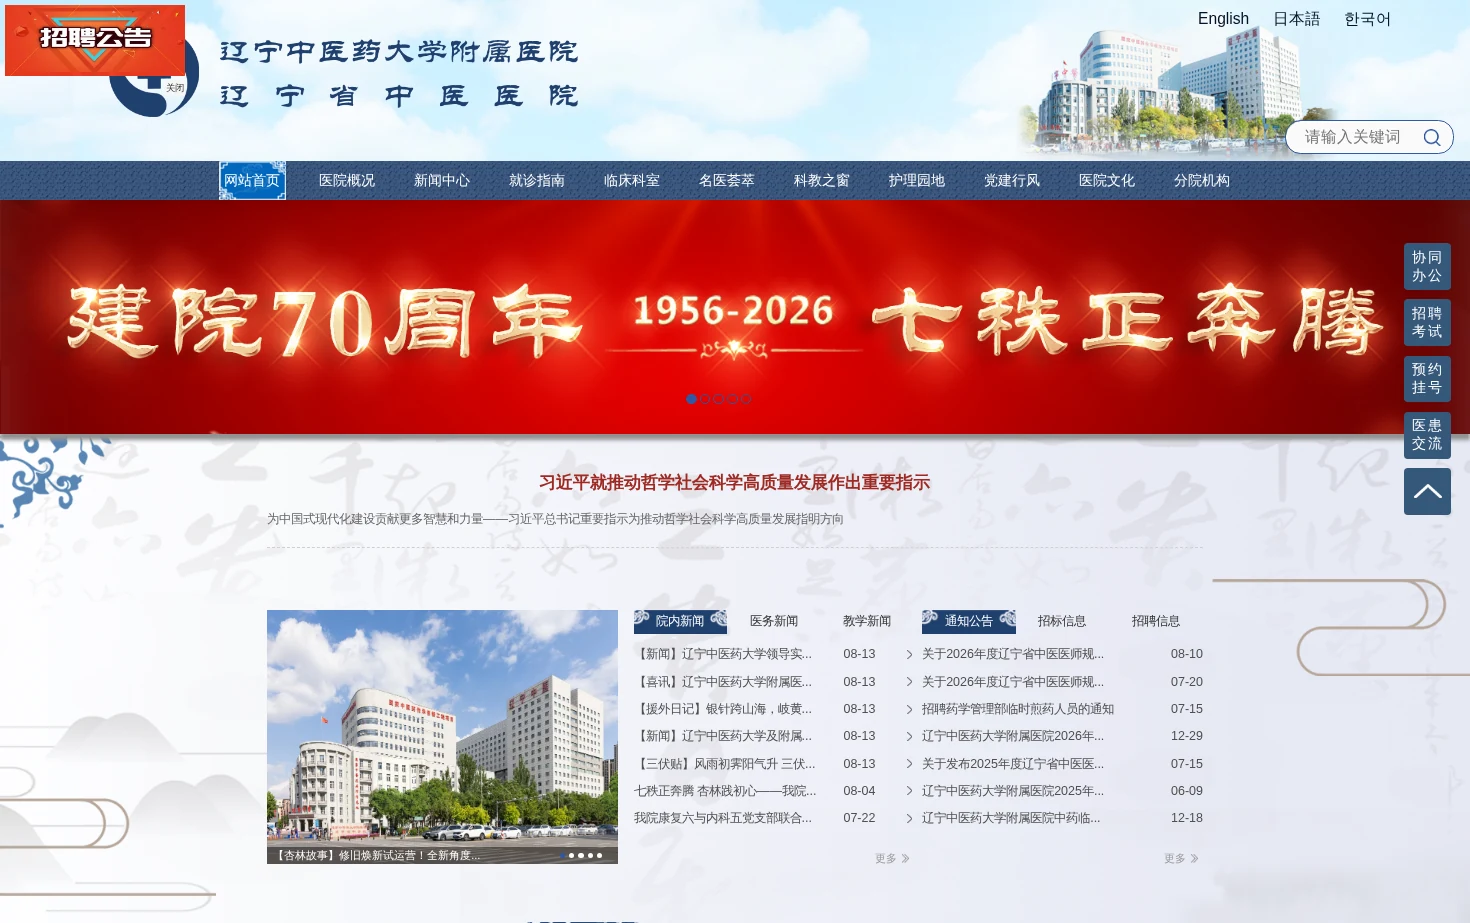Open 招聘考试 side shortcut
Image resolution: width=1470 pixels, height=923 pixels.
click(x=1427, y=322)
